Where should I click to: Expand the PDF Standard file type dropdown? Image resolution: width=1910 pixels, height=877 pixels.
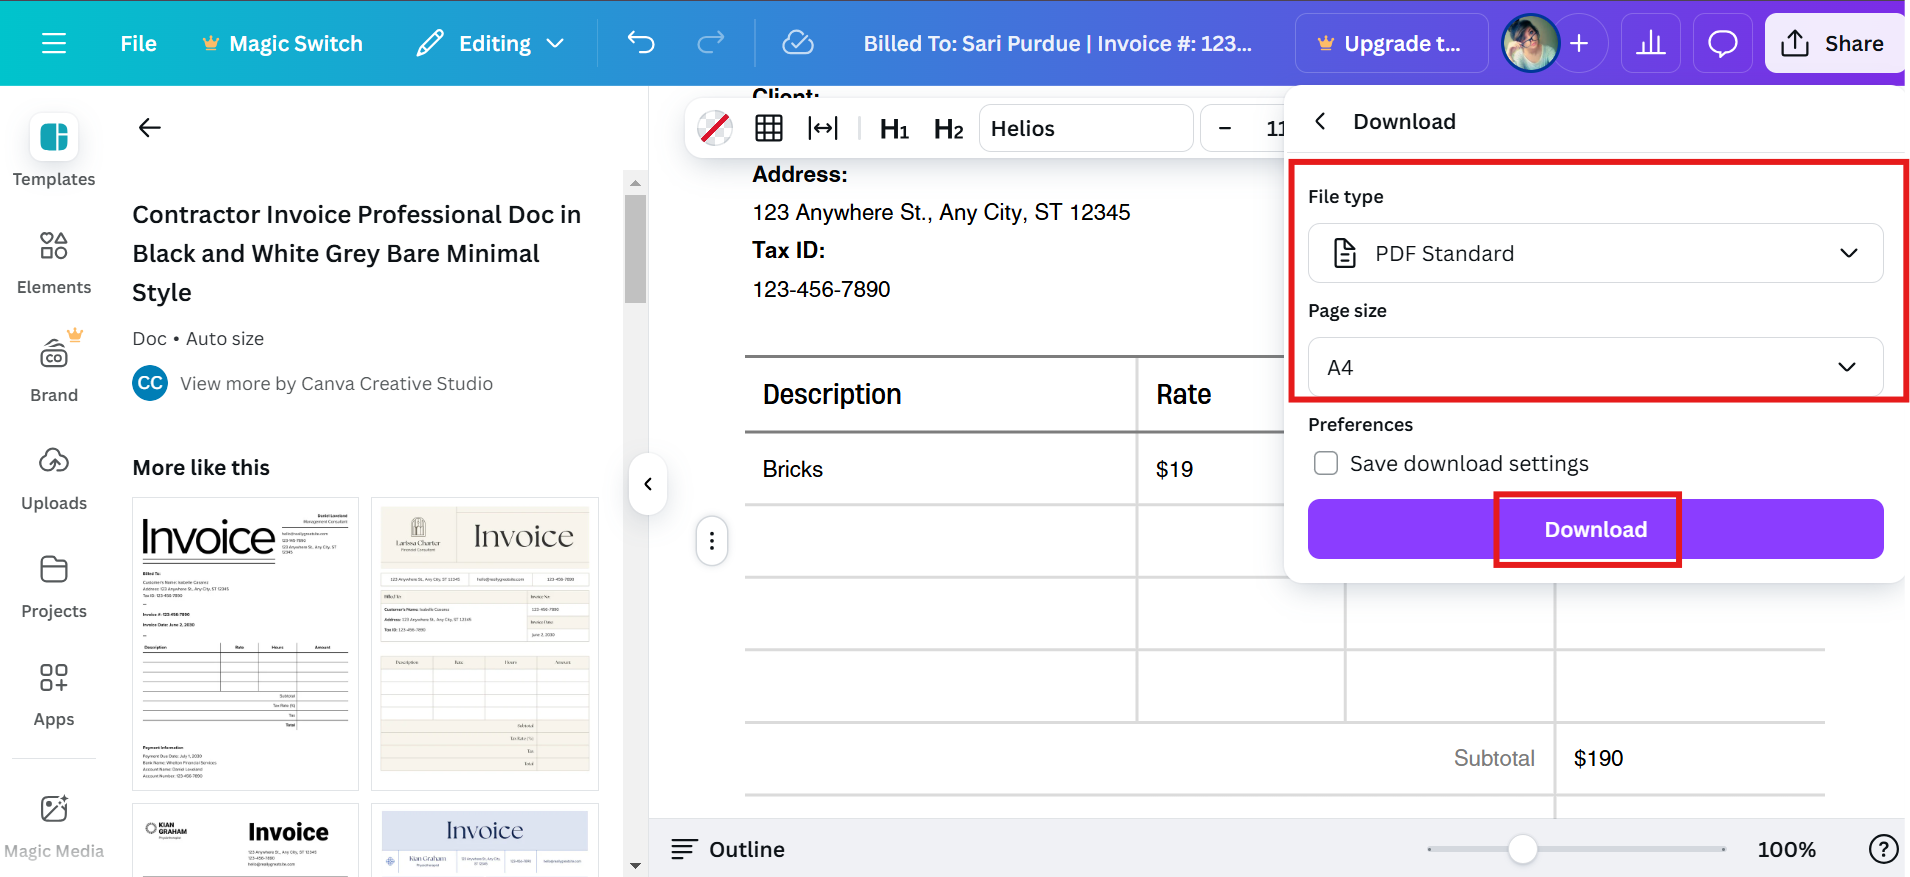[1595, 253]
